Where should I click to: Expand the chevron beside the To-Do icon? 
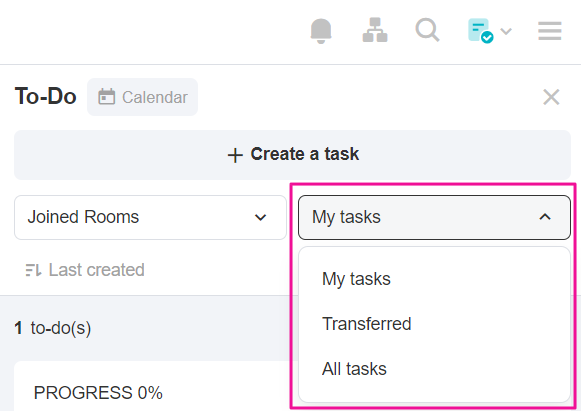point(506,31)
